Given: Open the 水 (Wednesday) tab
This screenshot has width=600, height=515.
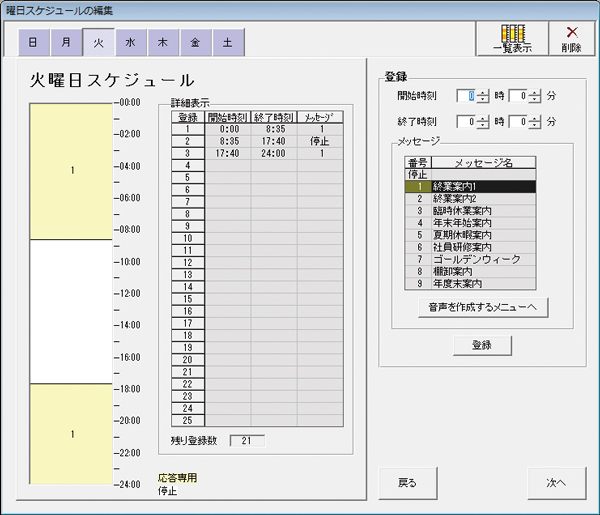Looking at the screenshot, I should (x=130, y=43).
